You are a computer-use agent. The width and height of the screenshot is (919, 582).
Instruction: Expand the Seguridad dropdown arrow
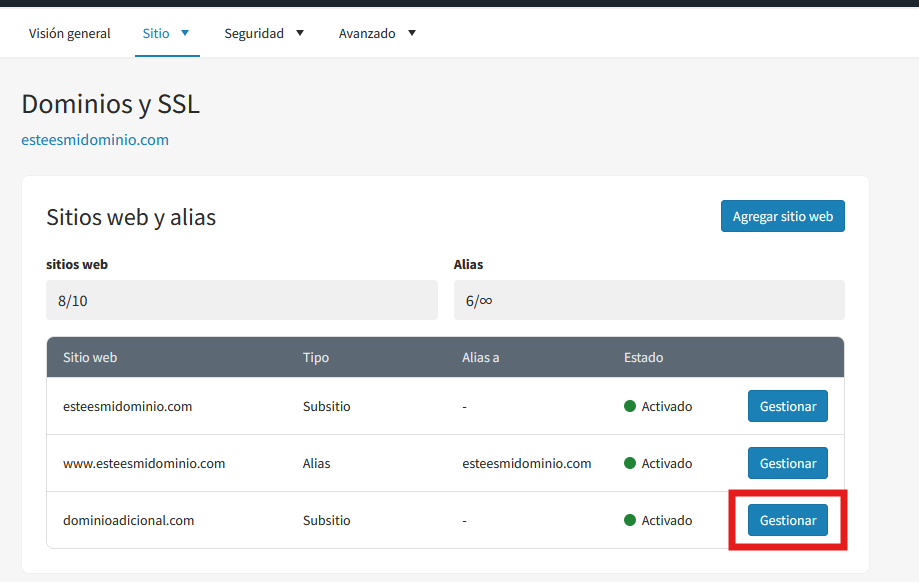(299, 33)
